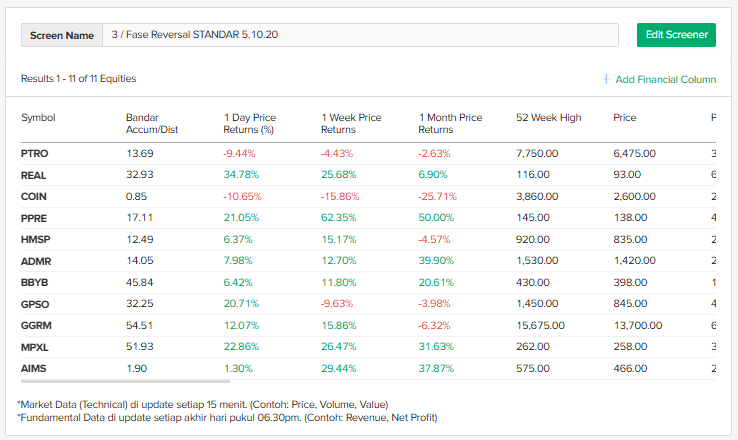Screen dimensions: 738x440
Task: Open the REAL stock symbol
Action: tap(34, 175)
